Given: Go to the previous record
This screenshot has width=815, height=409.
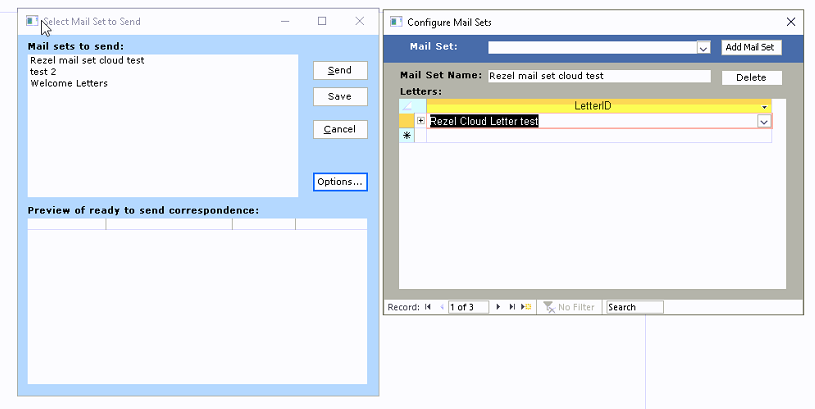Looking at the screenshot, I should coord(441,307).
